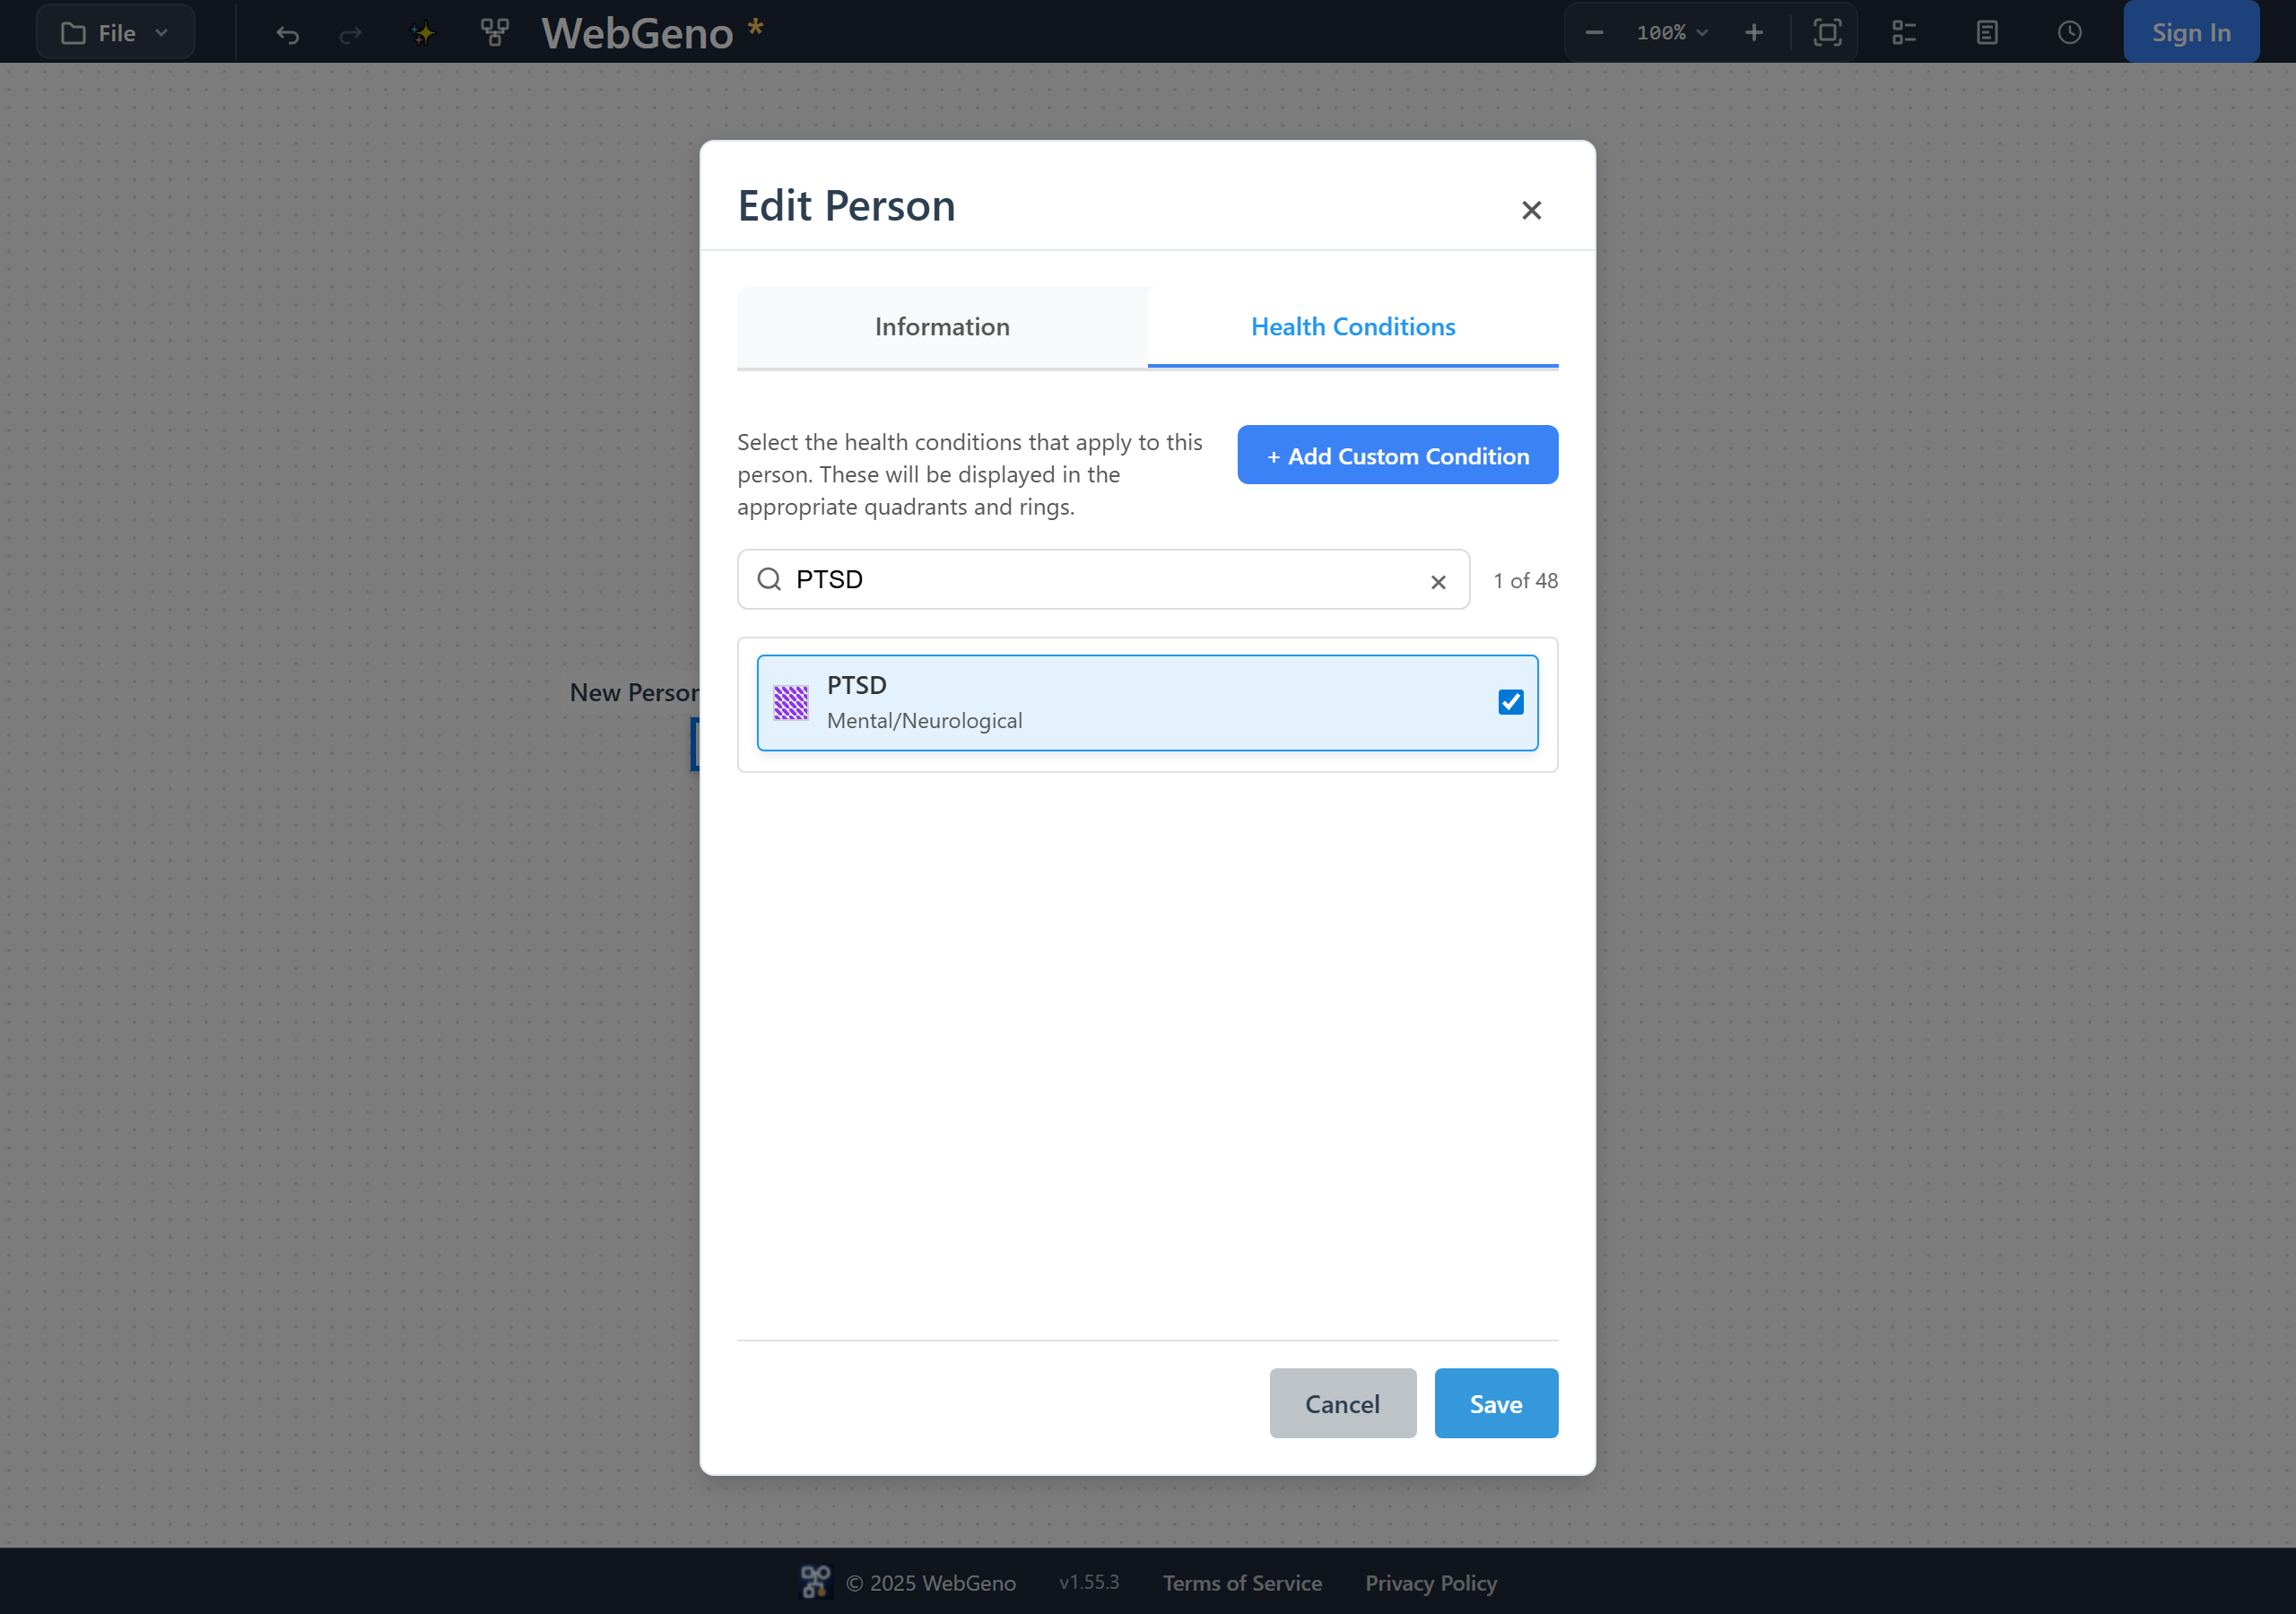This screenshot has width=2296, height=1614.
Task: Save the person edits
Action: point(1496,1403)
